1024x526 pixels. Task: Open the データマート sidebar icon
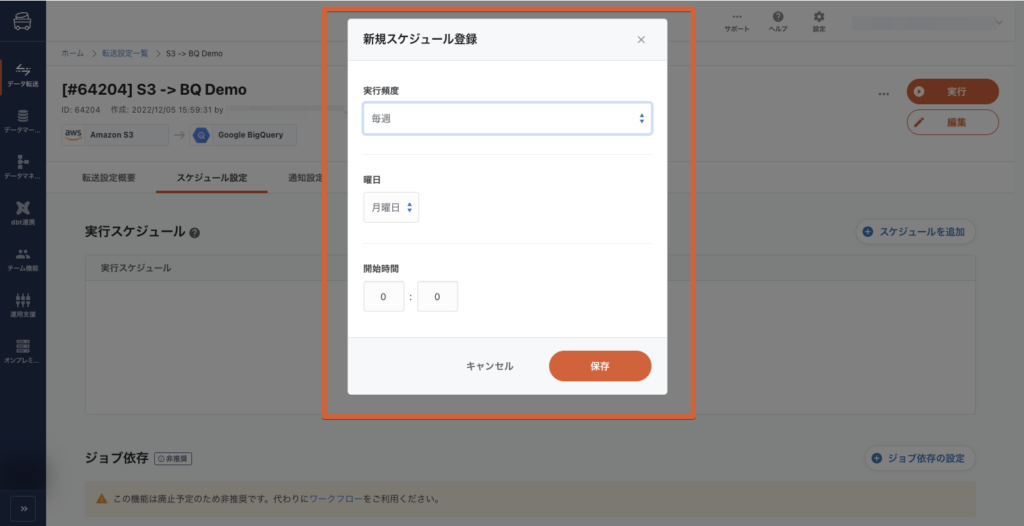[x=23, y=121]
